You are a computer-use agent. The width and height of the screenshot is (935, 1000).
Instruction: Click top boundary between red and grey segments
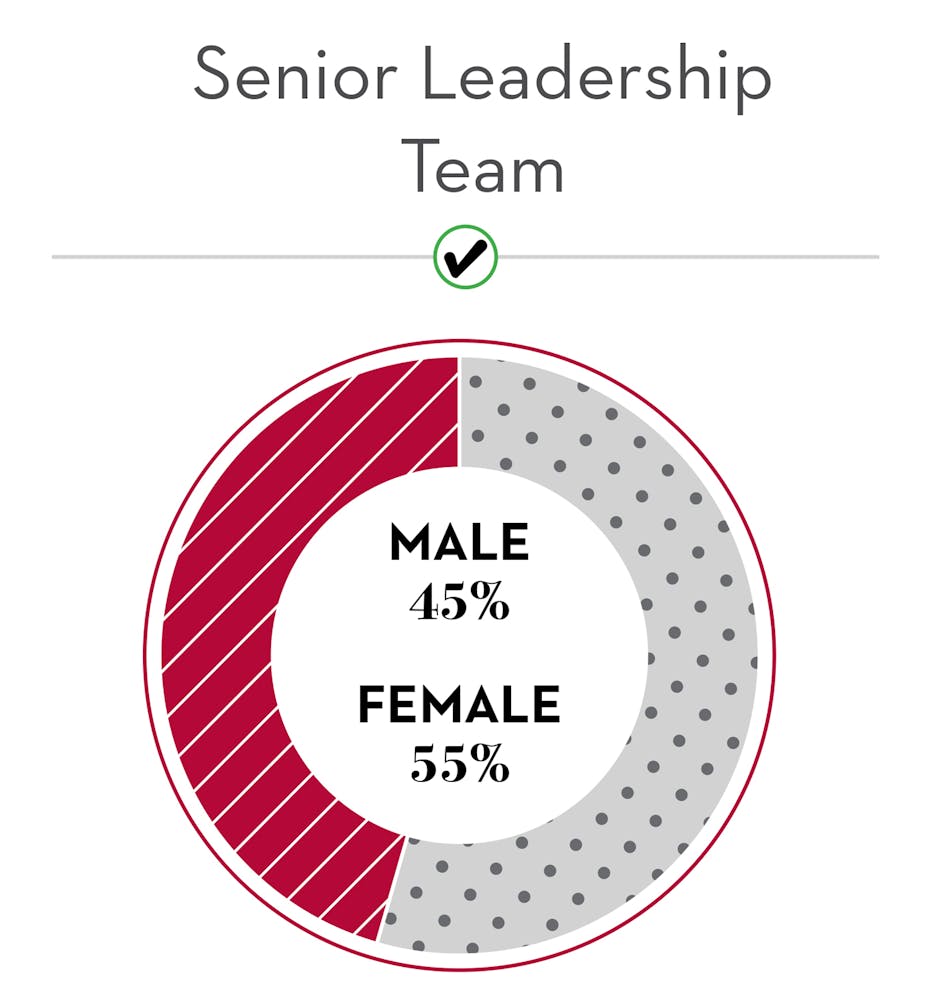[x=459, y=413]
